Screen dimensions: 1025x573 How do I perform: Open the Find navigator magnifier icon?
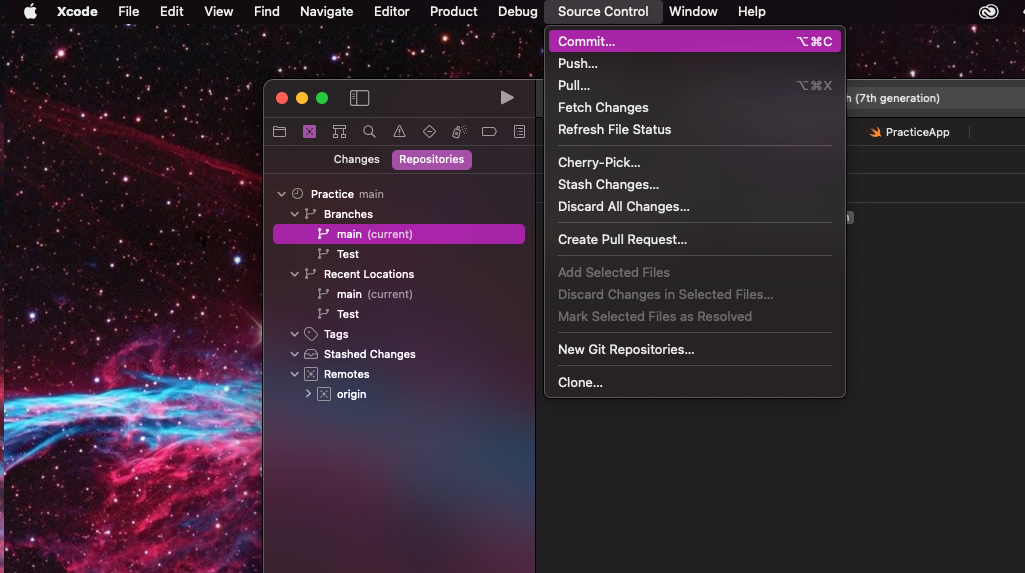369,131
